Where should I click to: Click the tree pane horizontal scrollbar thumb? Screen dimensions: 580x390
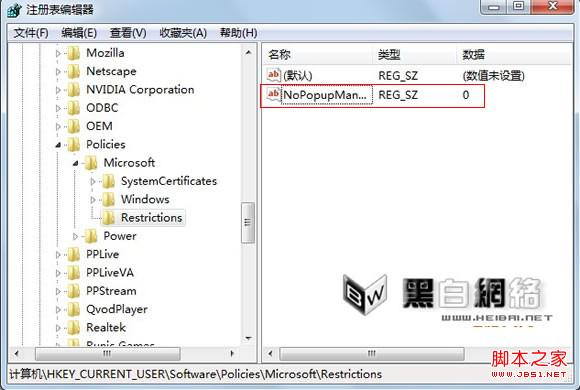pos(108,354)
